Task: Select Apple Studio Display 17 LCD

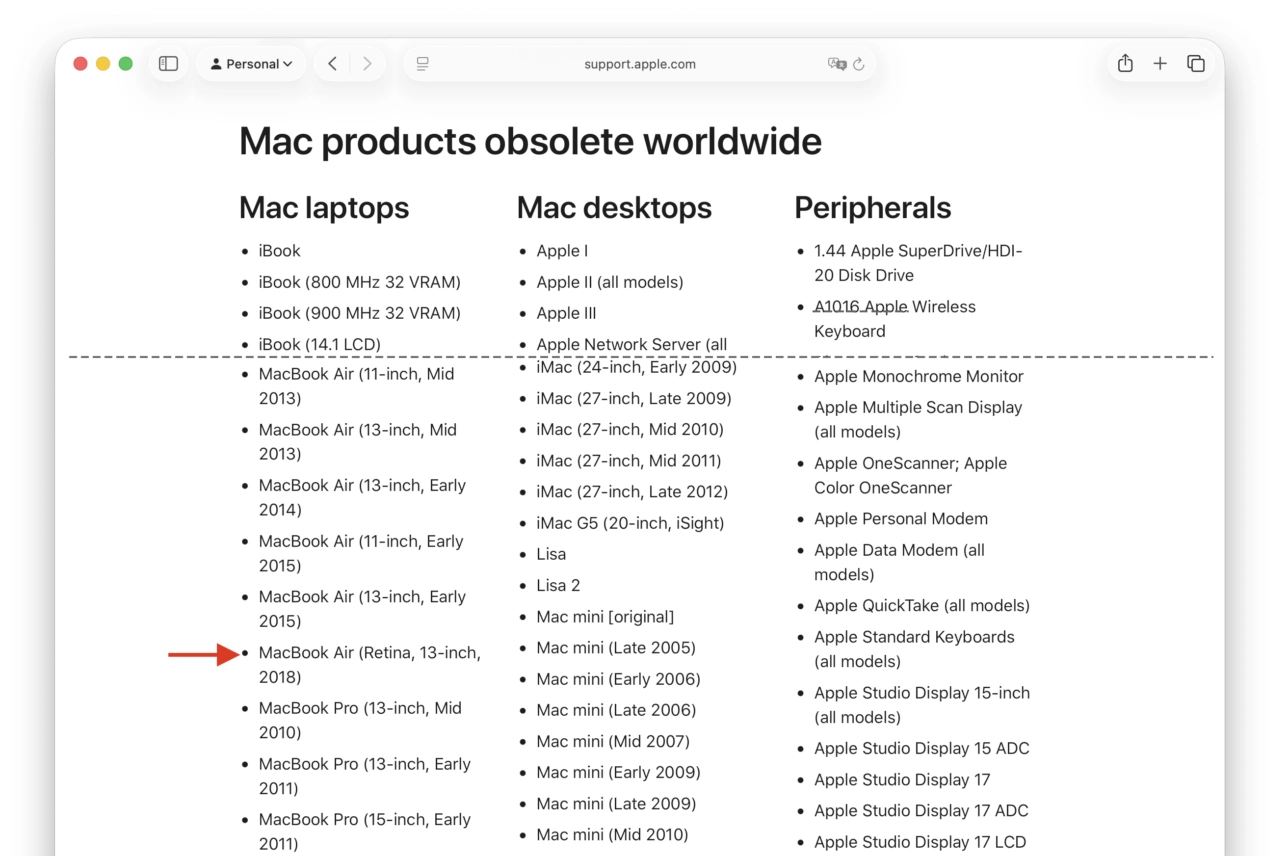Action: pyautogui.click(x=920, y=842)
